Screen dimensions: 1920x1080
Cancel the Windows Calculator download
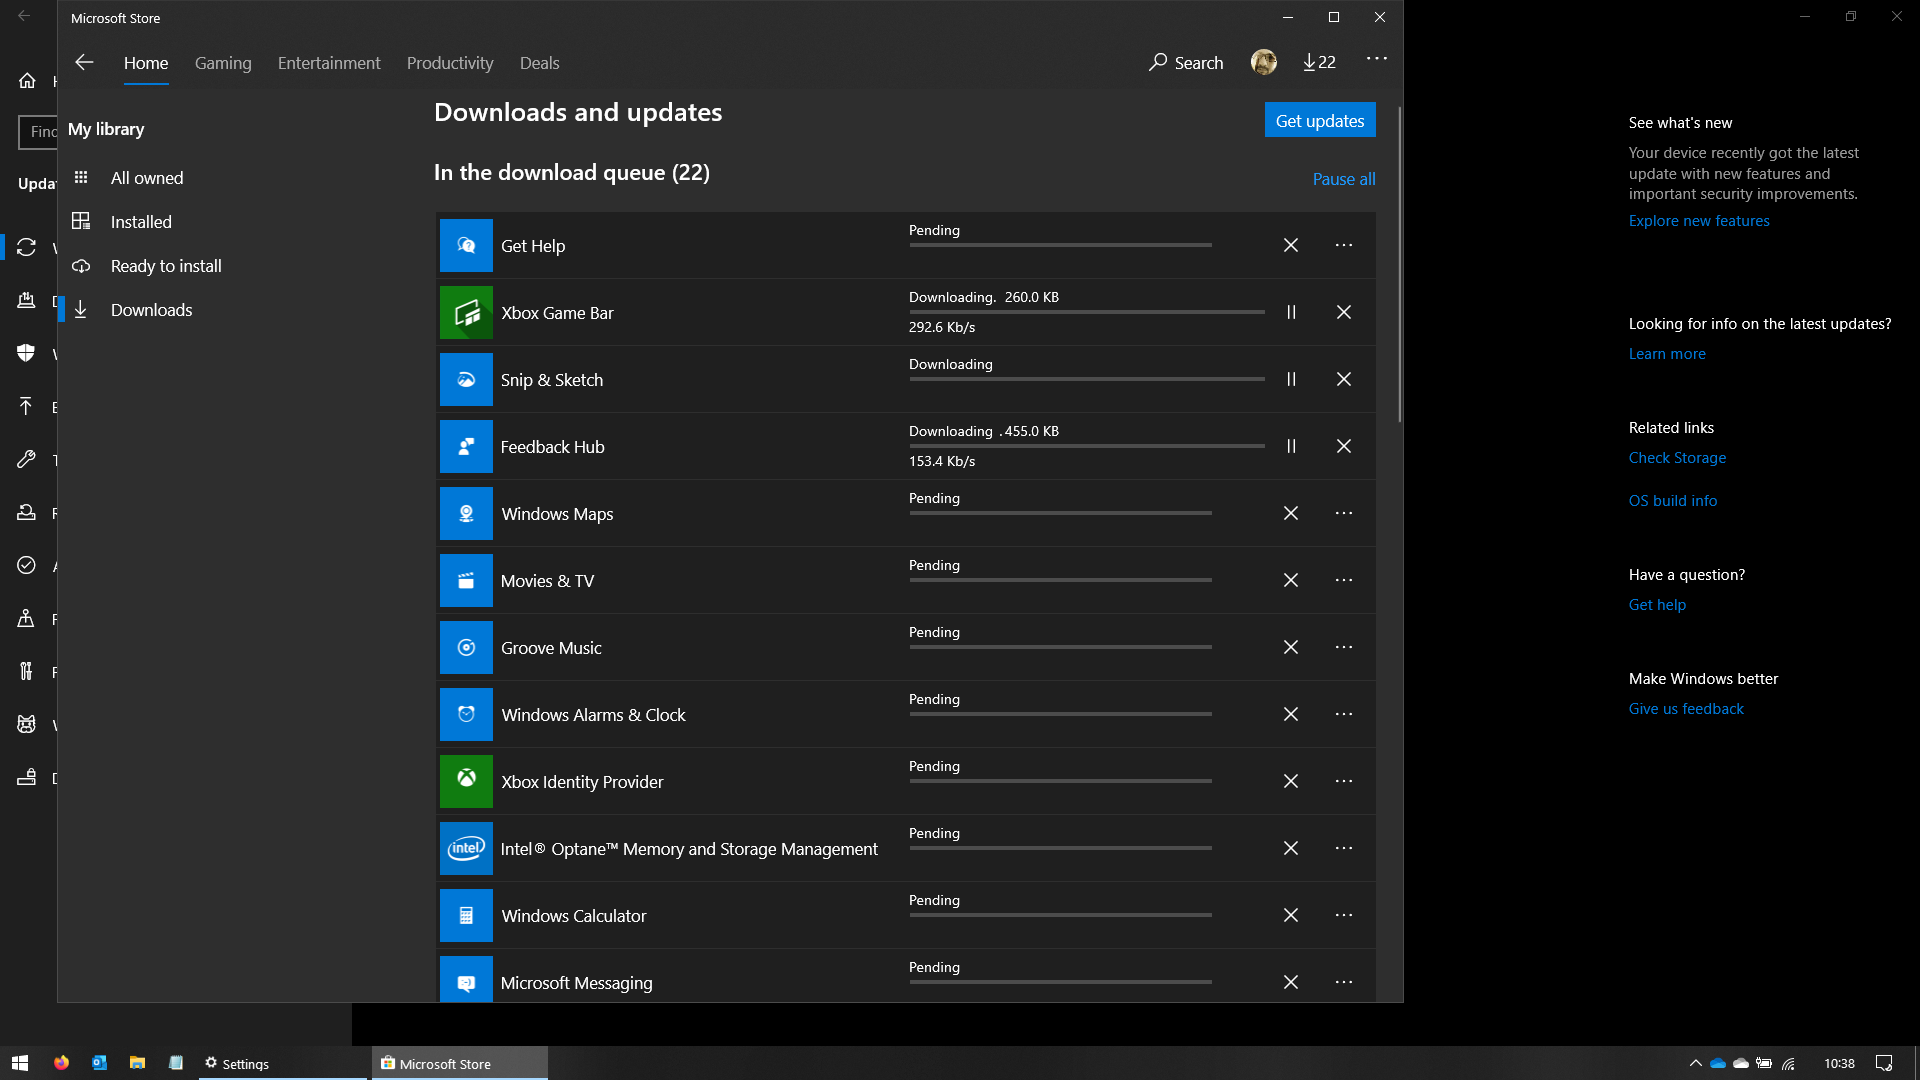click(1291, 915)
